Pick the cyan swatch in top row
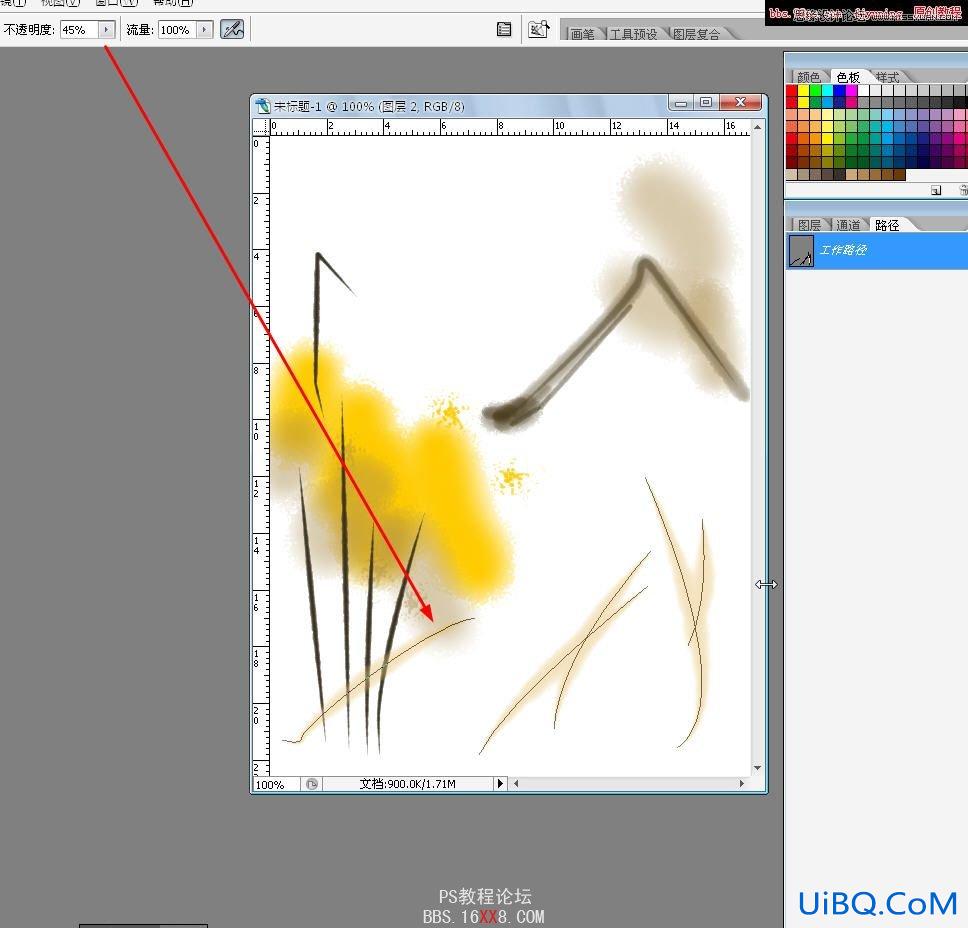968x928 pixels. [828, 90]
